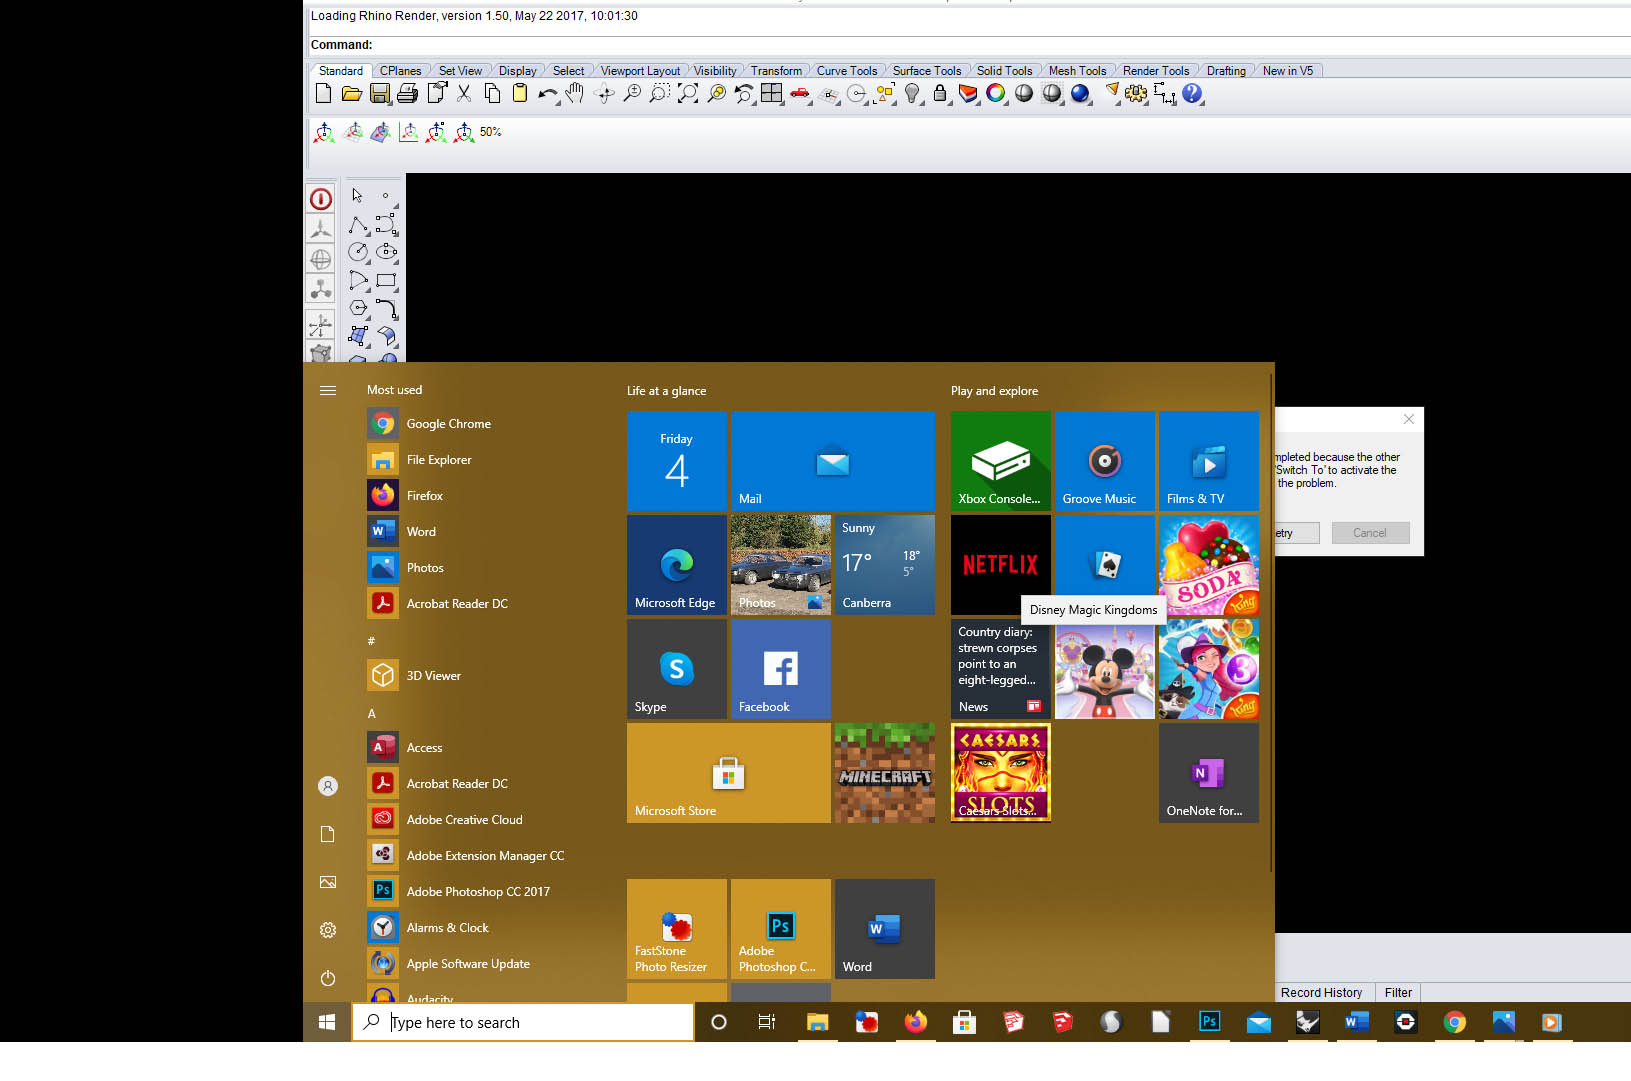This screenshot has width=1631, height=1081.
Task: Cut selection with the scissors icon
Action: click(464, 94)
